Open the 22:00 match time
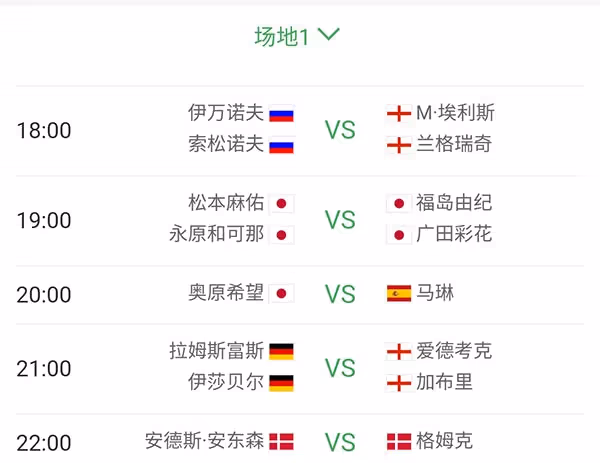This screenshot has height=463, width=600. 44,443
